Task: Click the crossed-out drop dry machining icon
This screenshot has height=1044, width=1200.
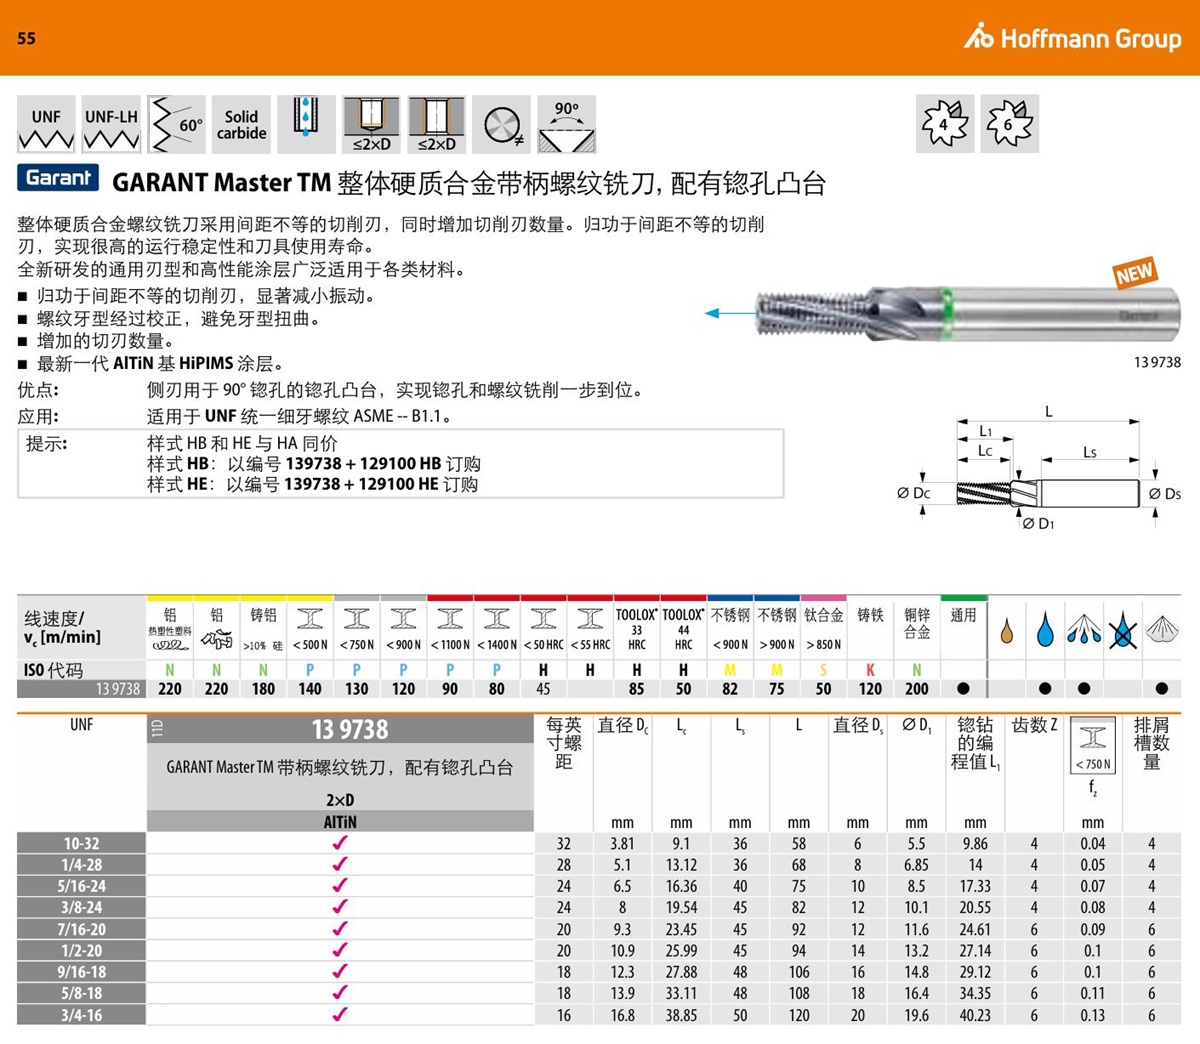Action: tap(1123, 630)
